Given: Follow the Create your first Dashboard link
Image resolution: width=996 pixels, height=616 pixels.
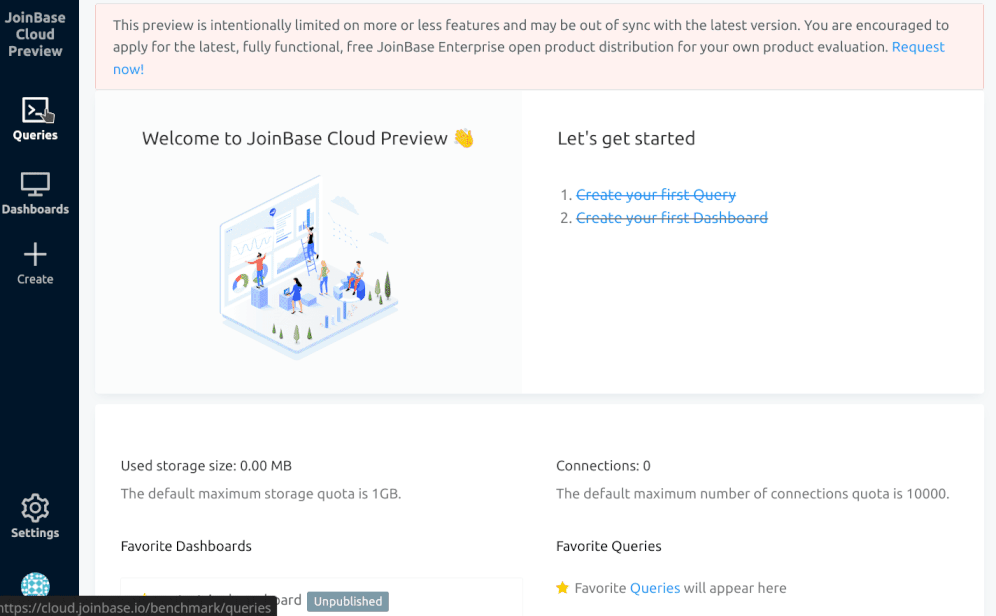Looking at the screenshot, I should 671,217.
